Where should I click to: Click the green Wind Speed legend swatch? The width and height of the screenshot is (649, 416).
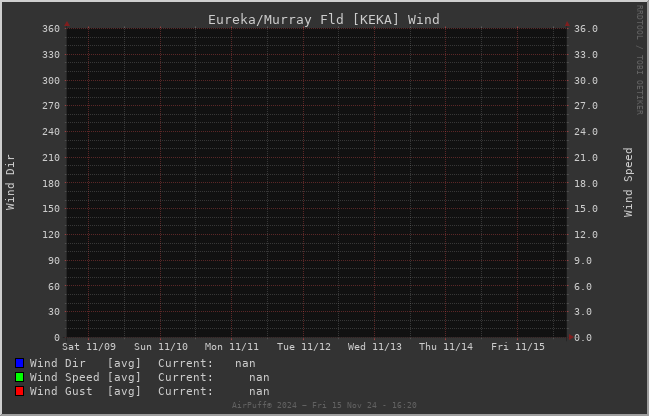click(19, 378)
